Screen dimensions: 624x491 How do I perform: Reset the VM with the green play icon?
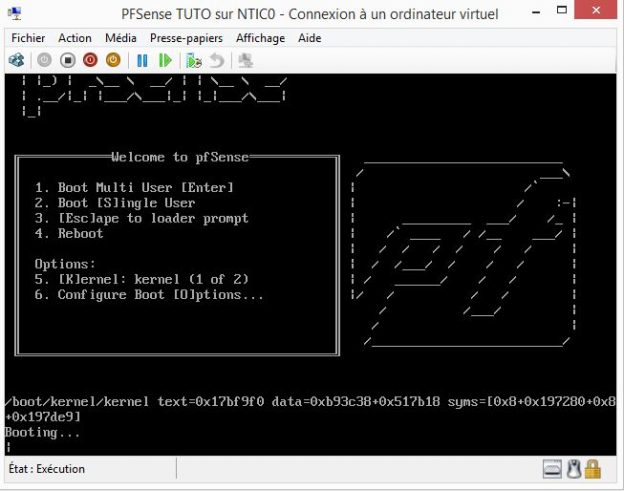164,60
